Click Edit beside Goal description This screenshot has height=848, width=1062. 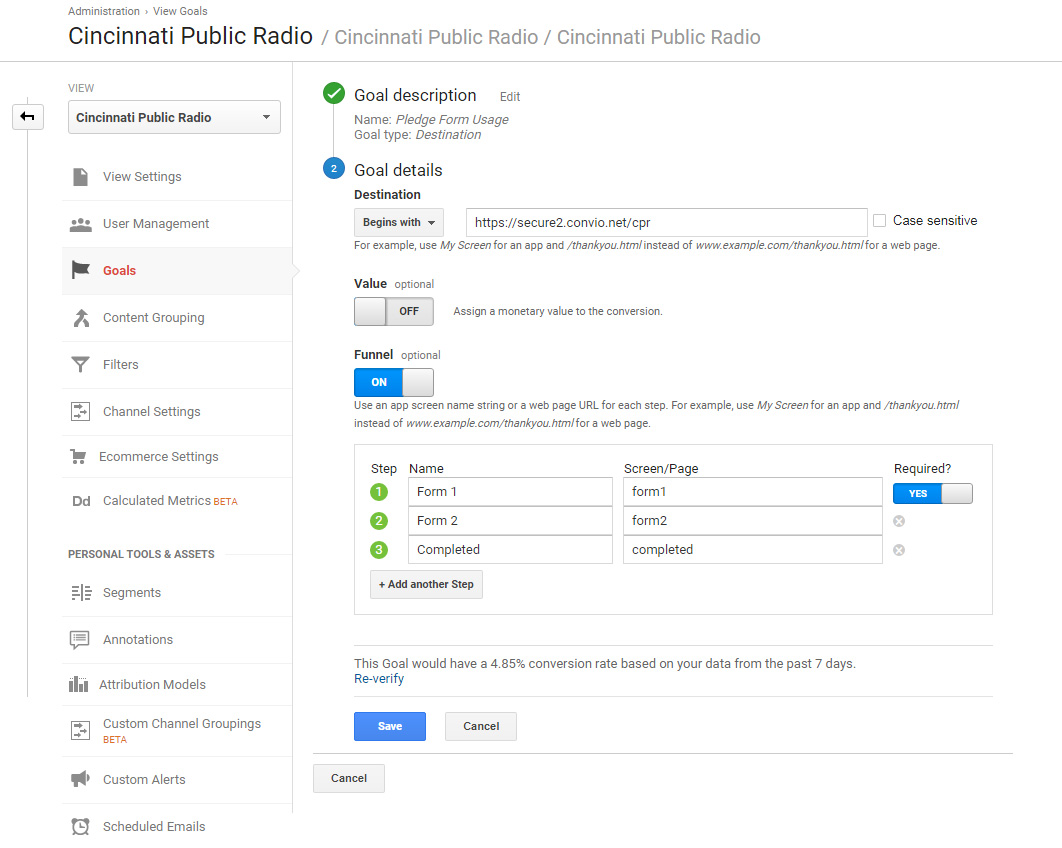[510, 97]
